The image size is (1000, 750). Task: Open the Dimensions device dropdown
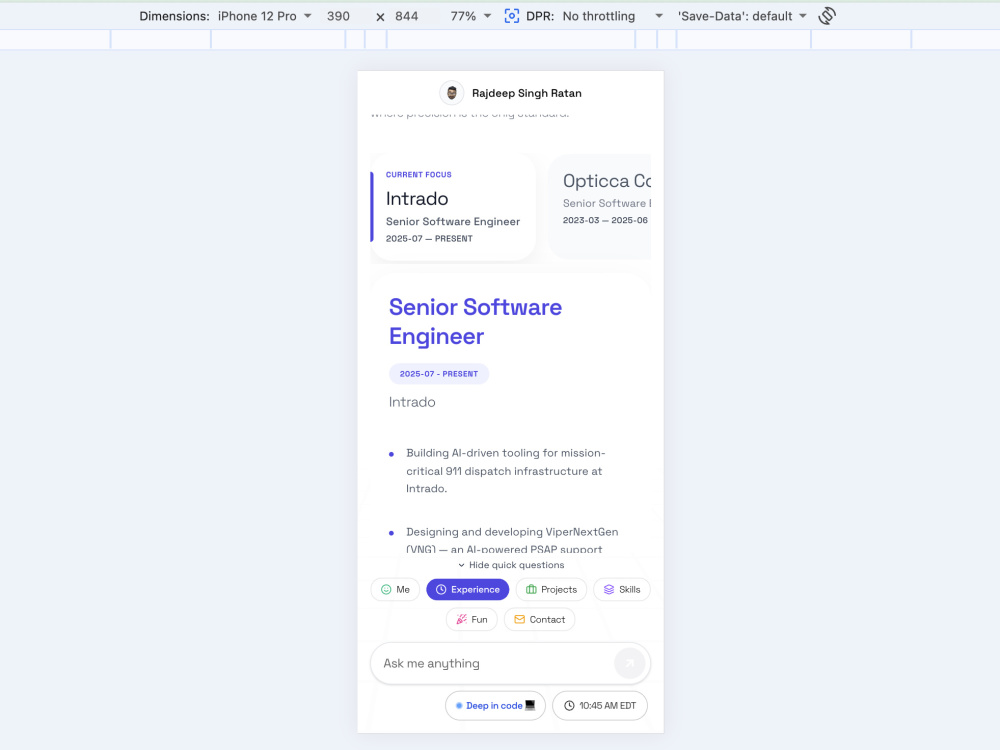(x=264, y=16)
